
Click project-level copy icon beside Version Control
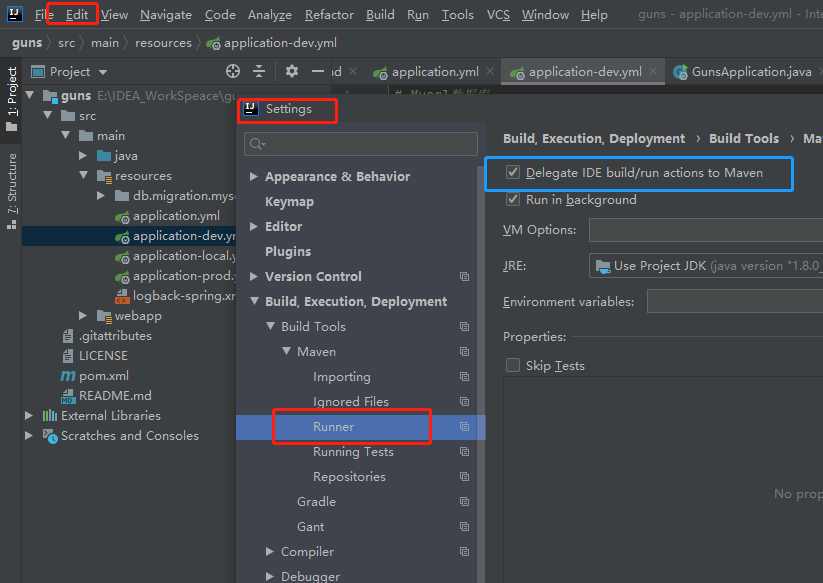[464, 277]
